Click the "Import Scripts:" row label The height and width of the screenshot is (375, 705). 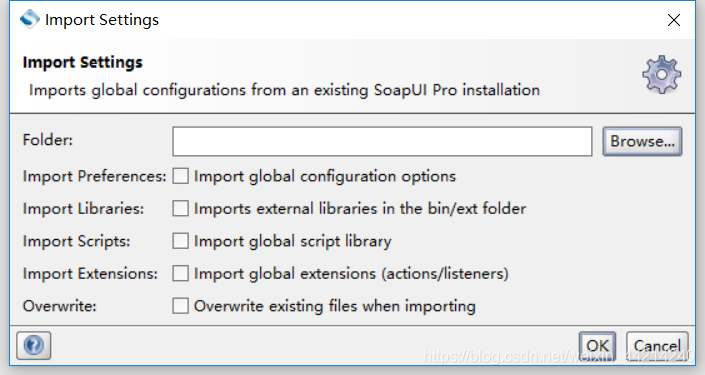coord(76,241)
